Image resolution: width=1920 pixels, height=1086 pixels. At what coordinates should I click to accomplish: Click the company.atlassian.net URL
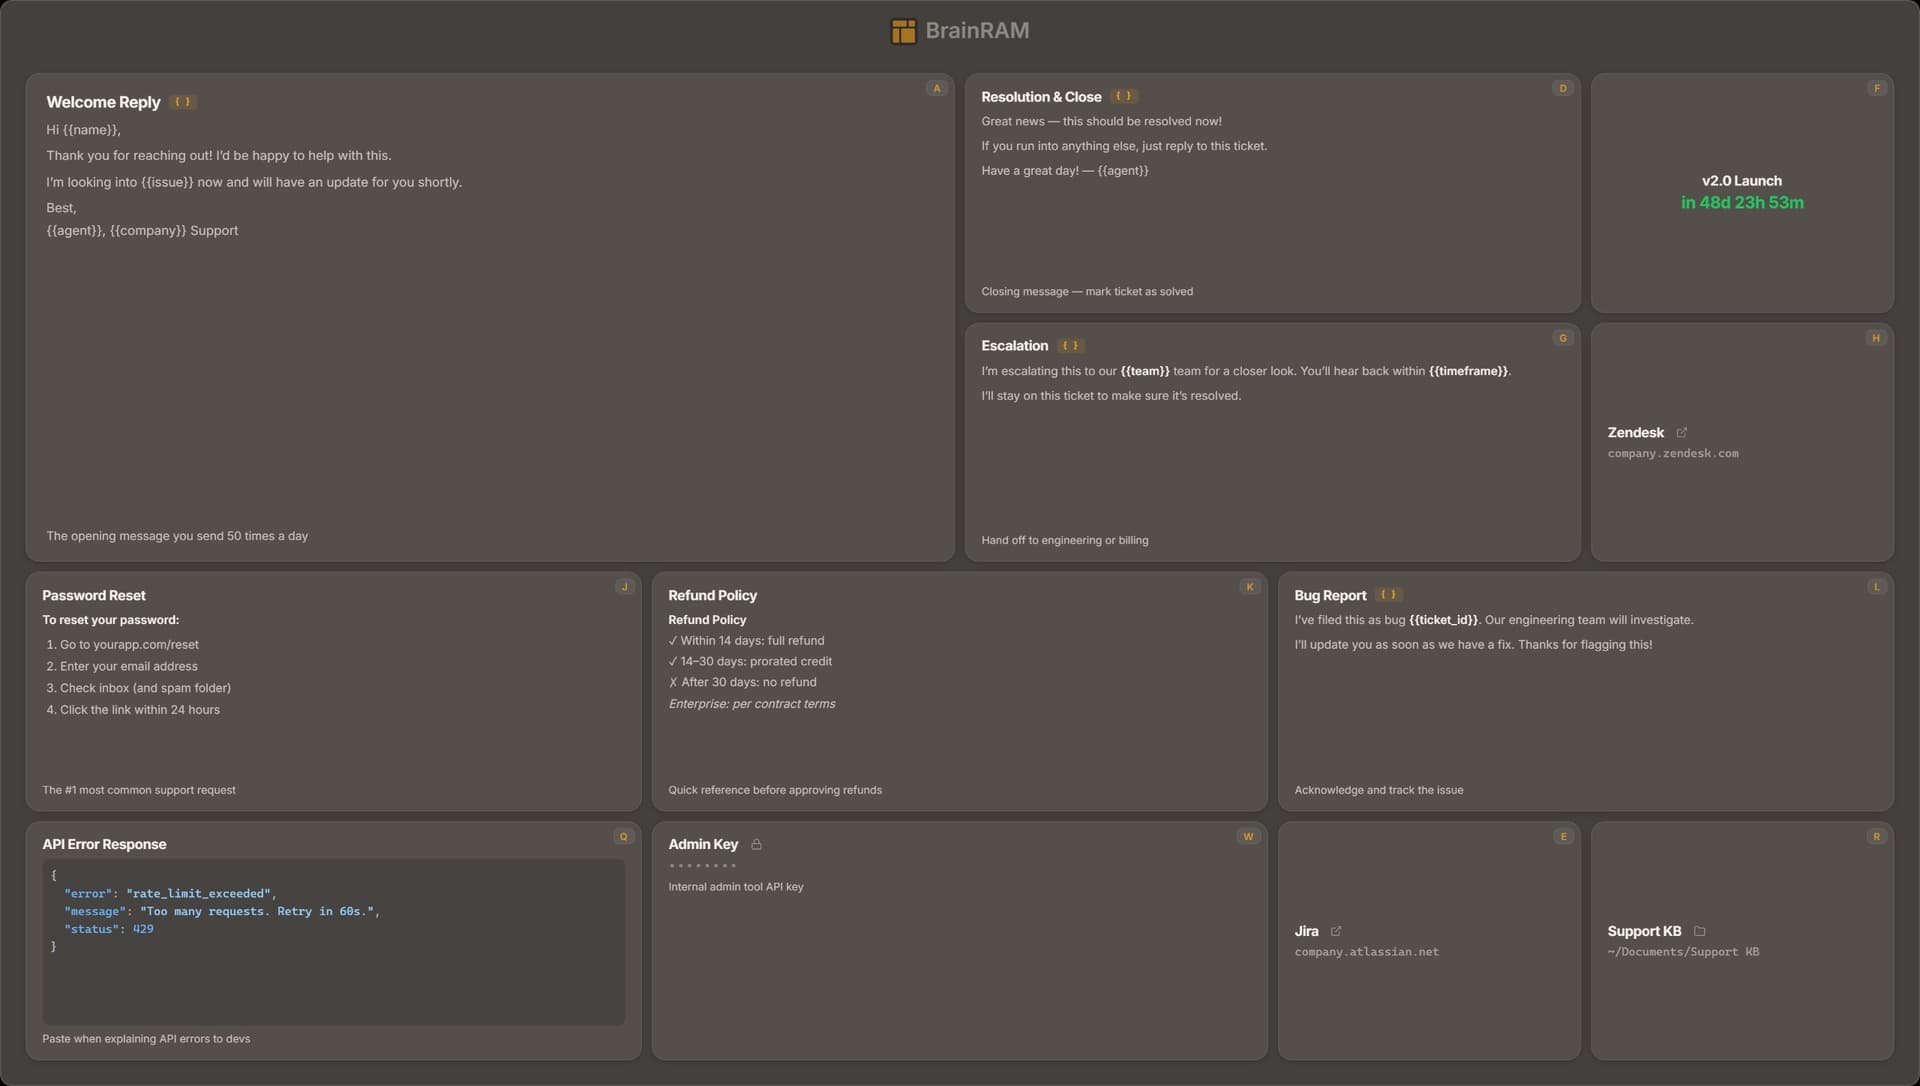[x=1366, y=952]
